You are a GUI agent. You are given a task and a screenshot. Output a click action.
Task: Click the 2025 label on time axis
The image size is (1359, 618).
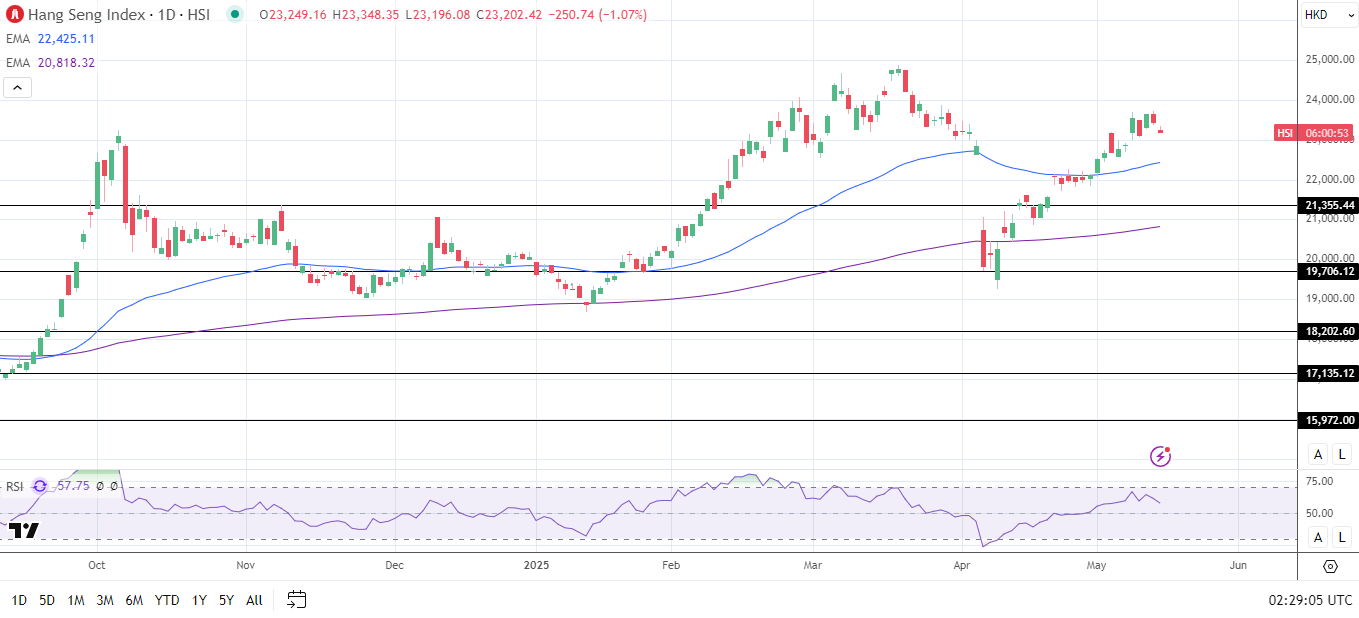(537, 565)
